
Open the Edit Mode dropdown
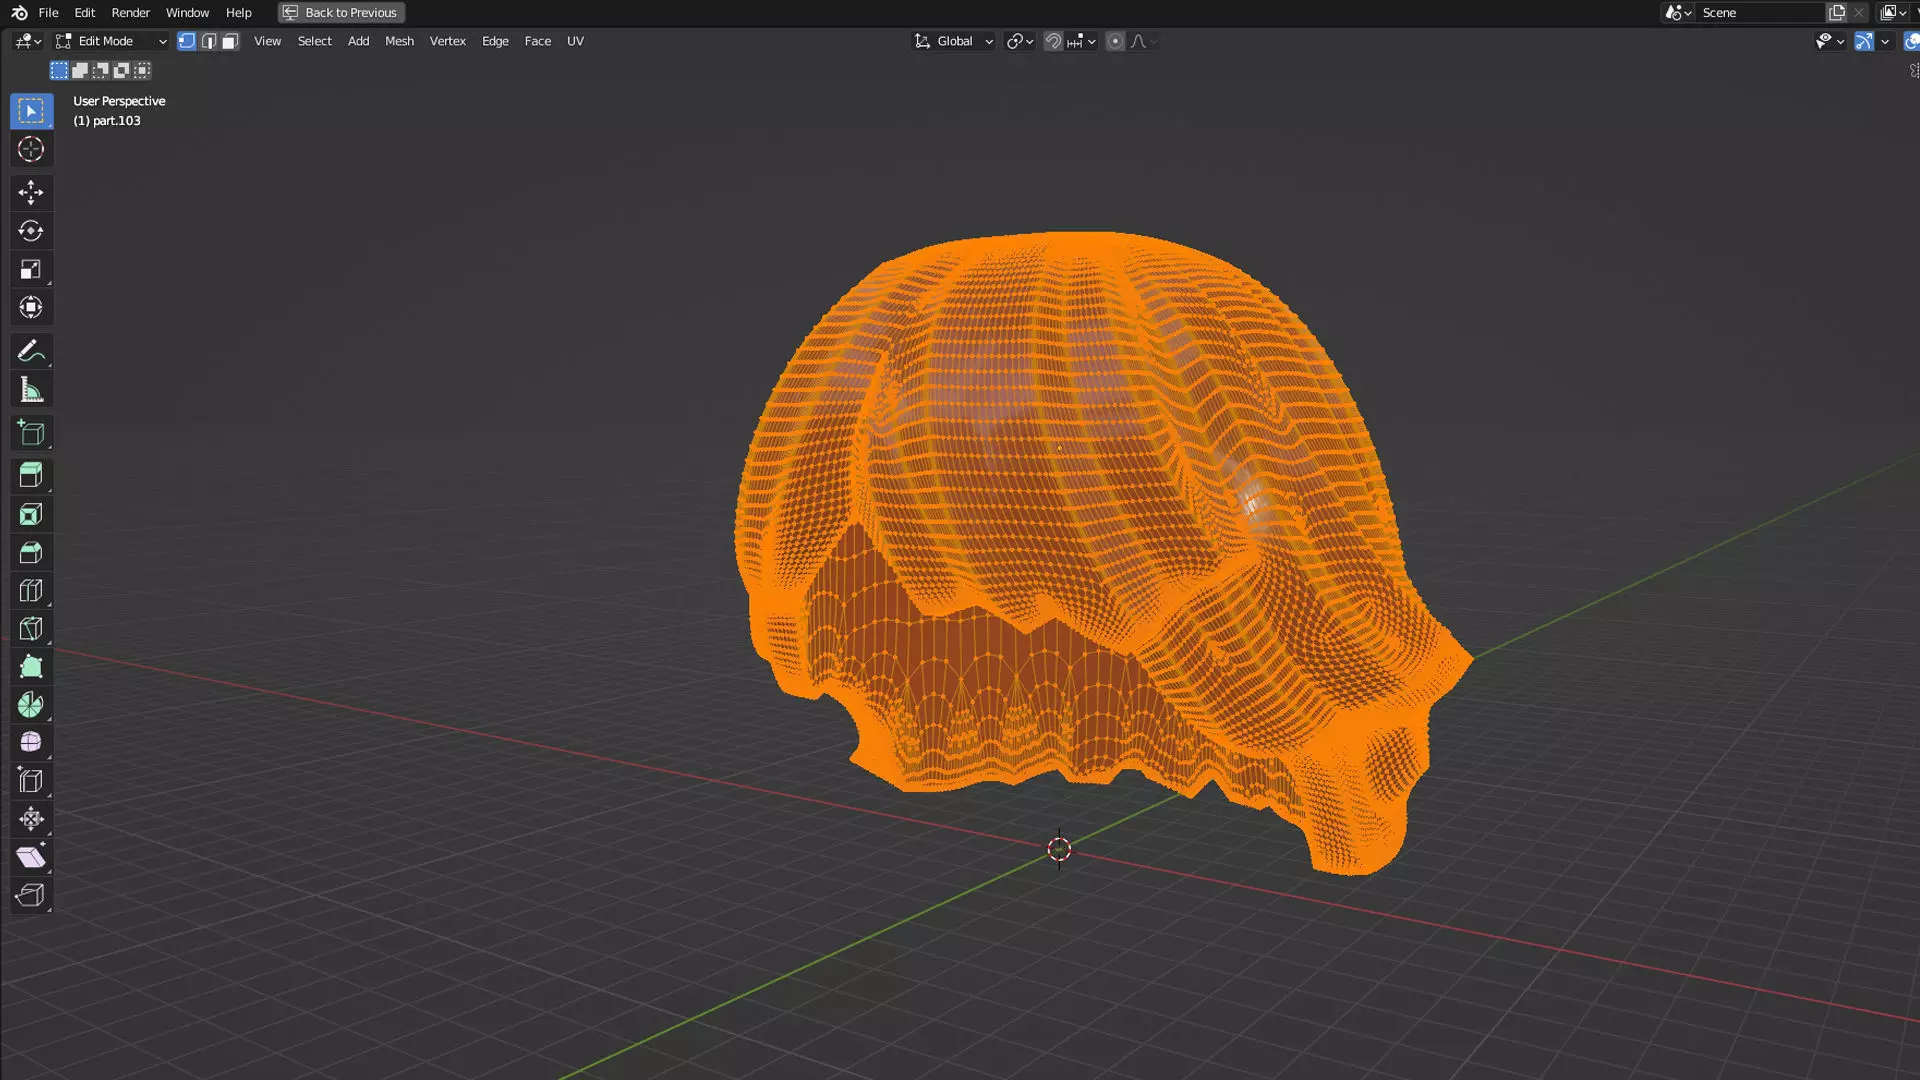(110, 41)
